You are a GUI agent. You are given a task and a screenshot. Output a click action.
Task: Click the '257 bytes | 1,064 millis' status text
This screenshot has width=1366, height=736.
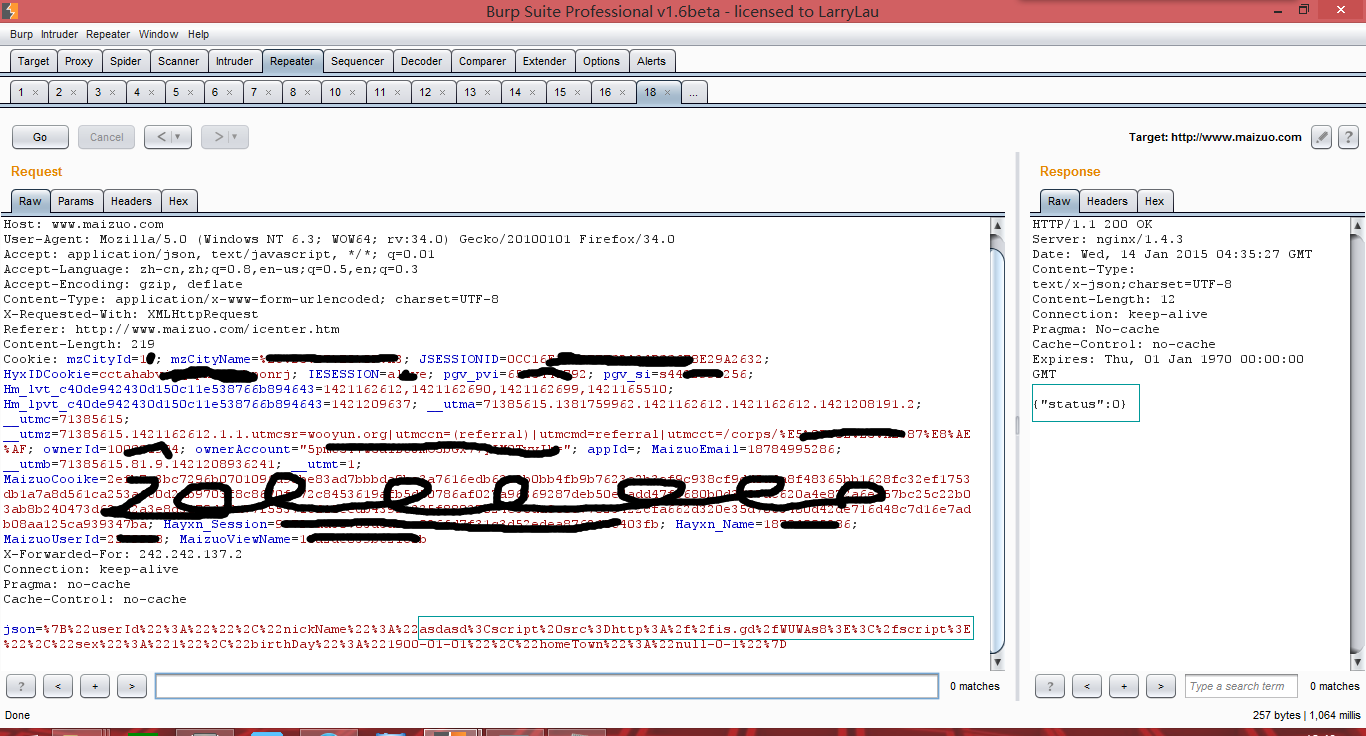[1306, 715]
